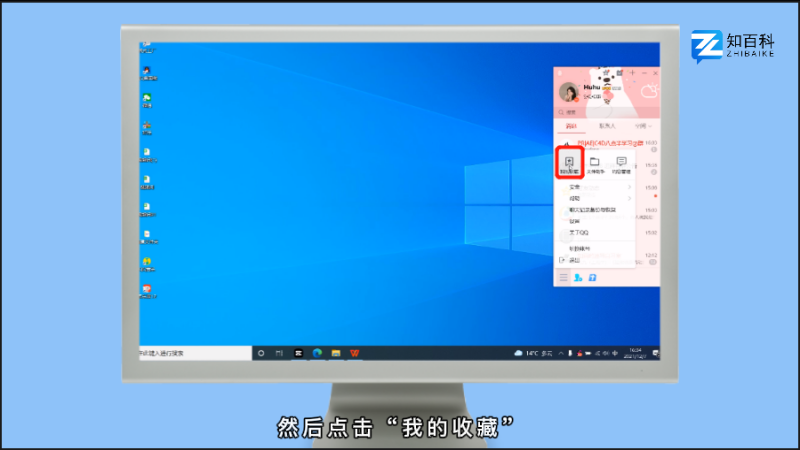
Task: Click the Huhu nickname text
Action: (592, 87)
